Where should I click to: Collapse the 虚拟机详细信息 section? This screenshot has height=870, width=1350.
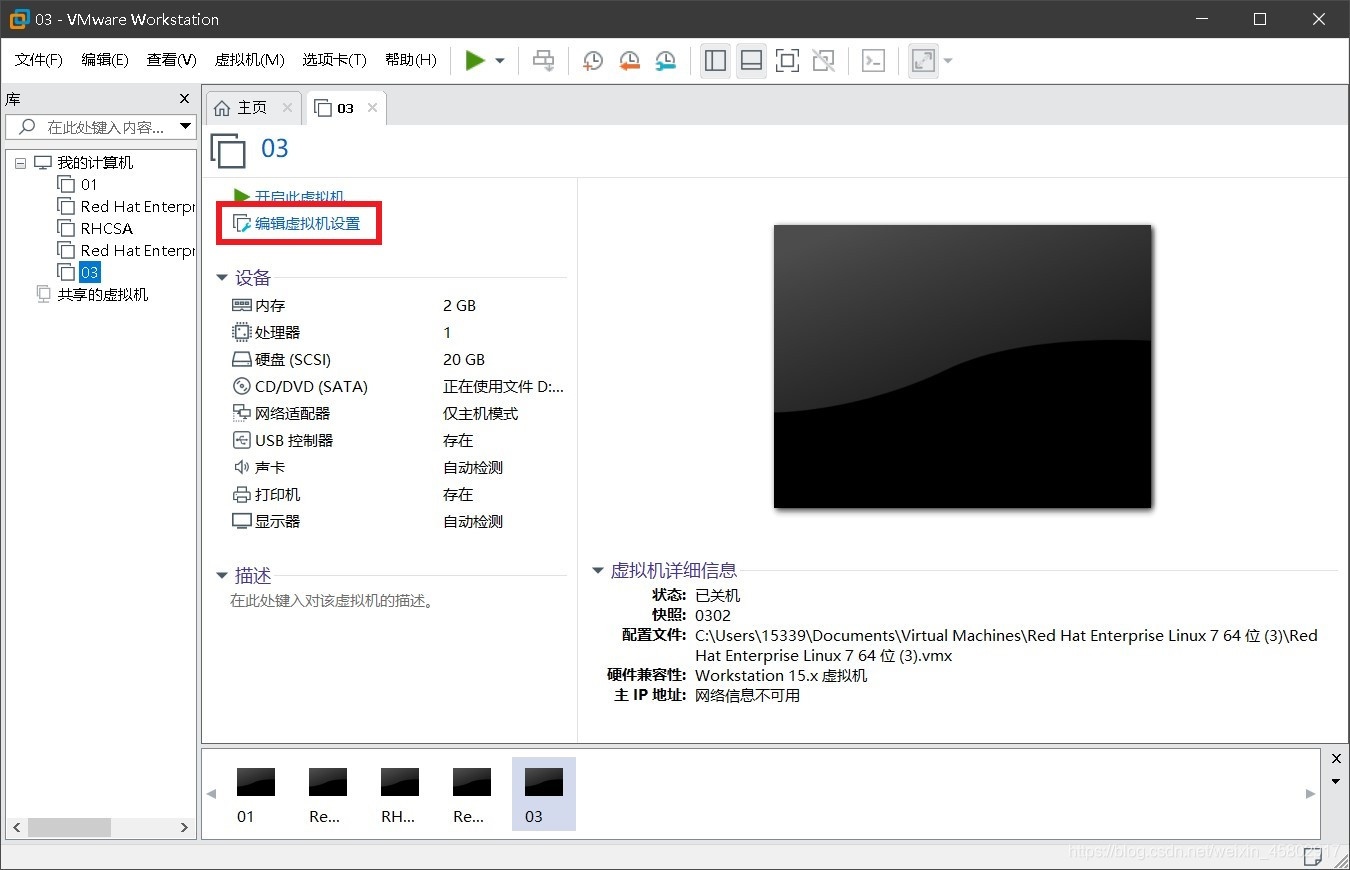pyautogui.click(x=598, y=571)
